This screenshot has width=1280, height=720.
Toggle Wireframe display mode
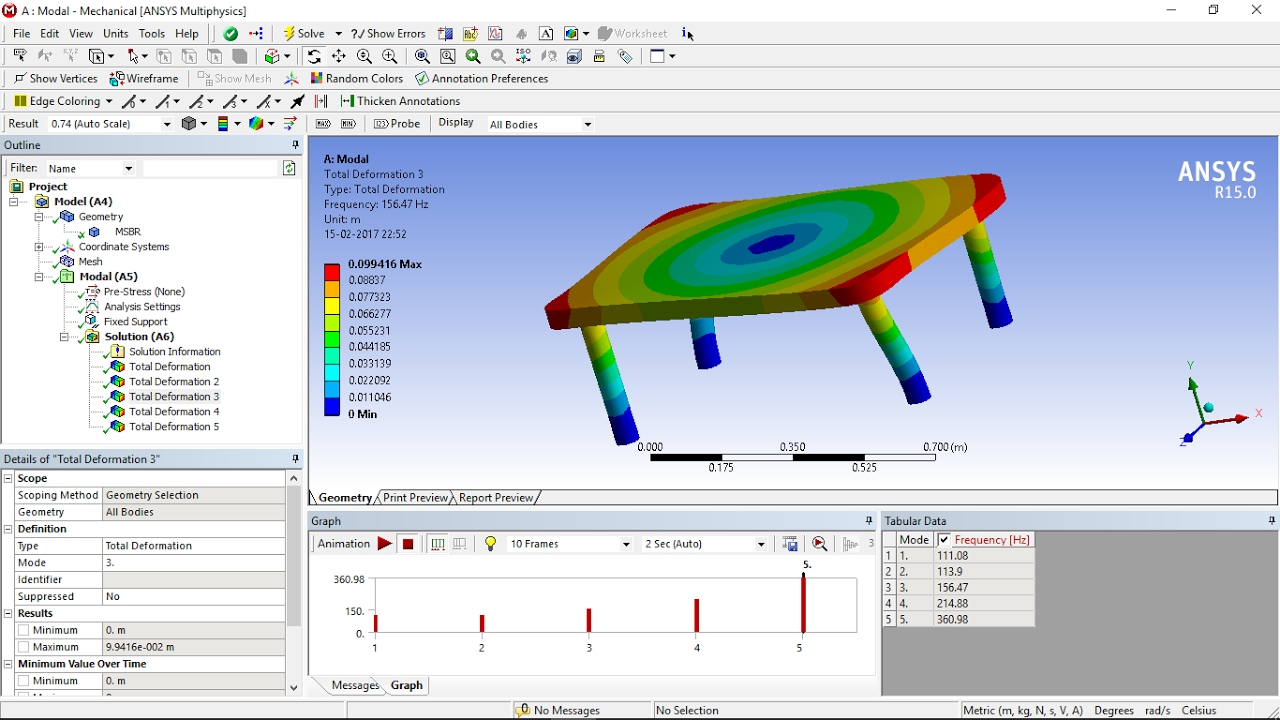coord(145,79)
